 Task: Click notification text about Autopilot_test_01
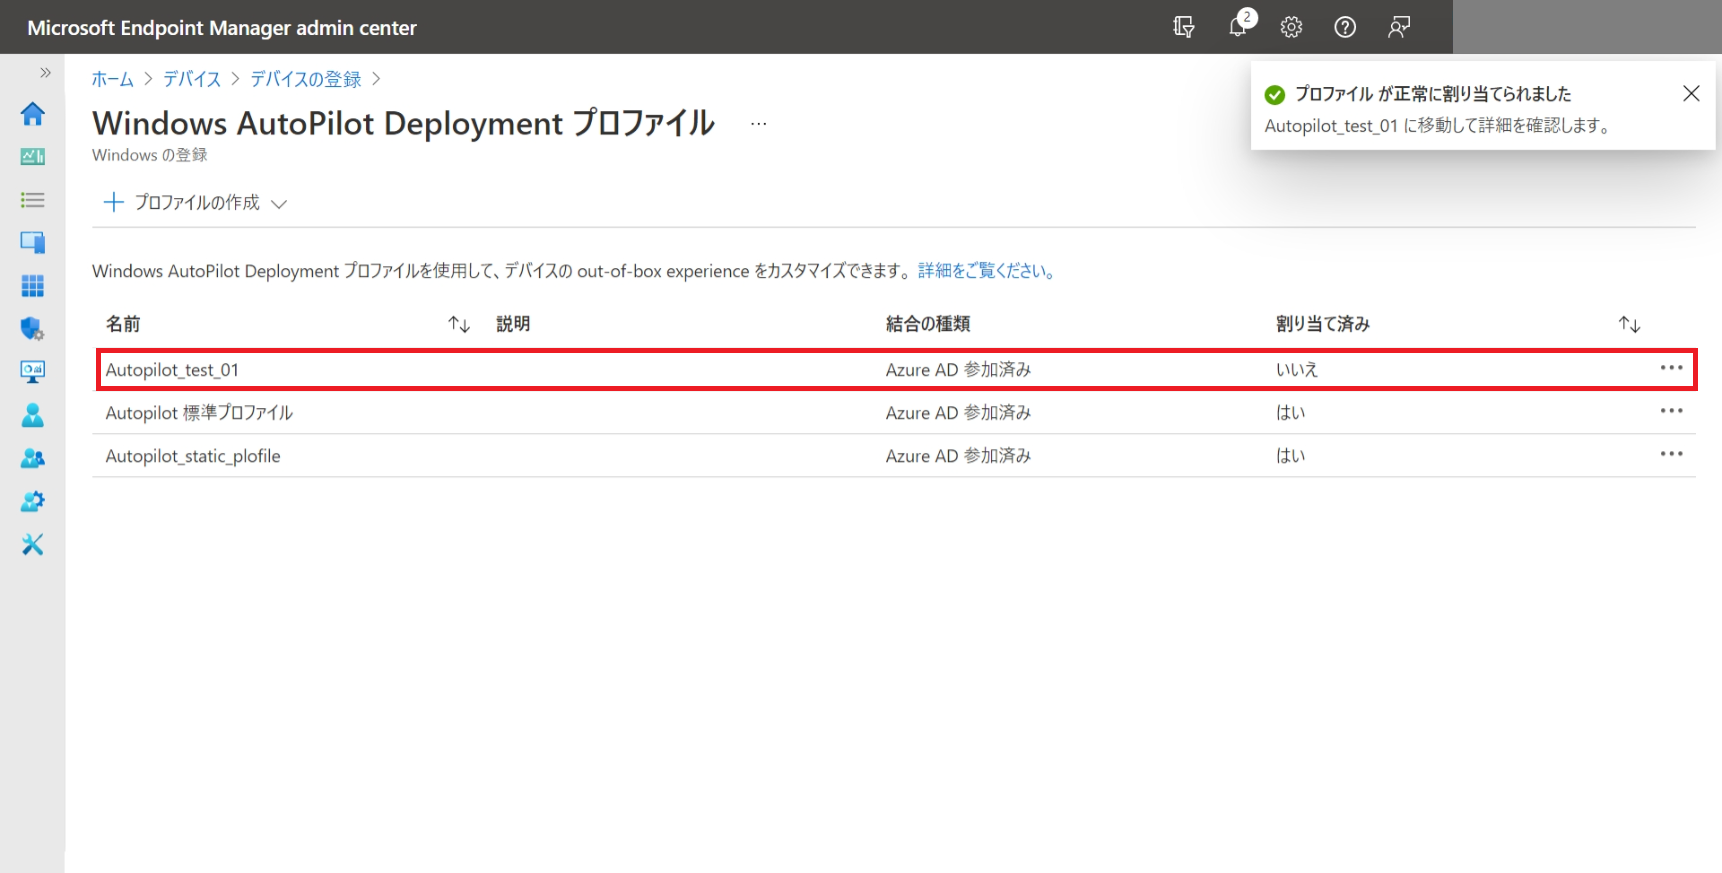[1438, 126]
